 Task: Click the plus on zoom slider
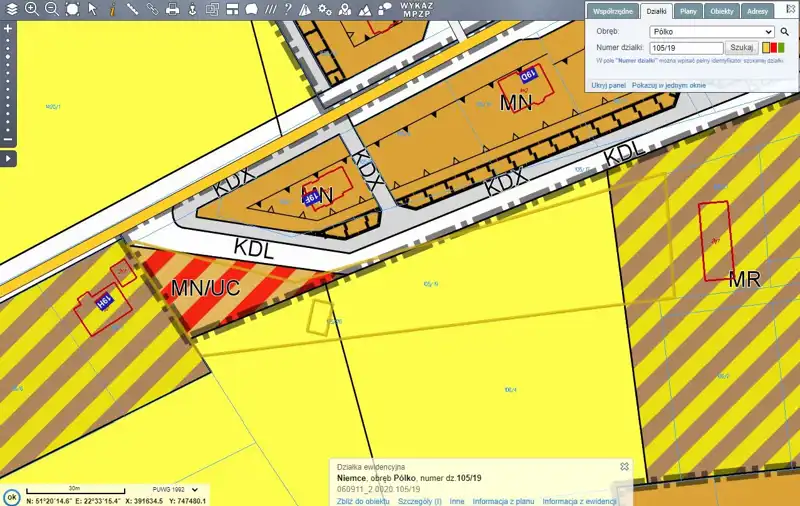pos(8,29)
